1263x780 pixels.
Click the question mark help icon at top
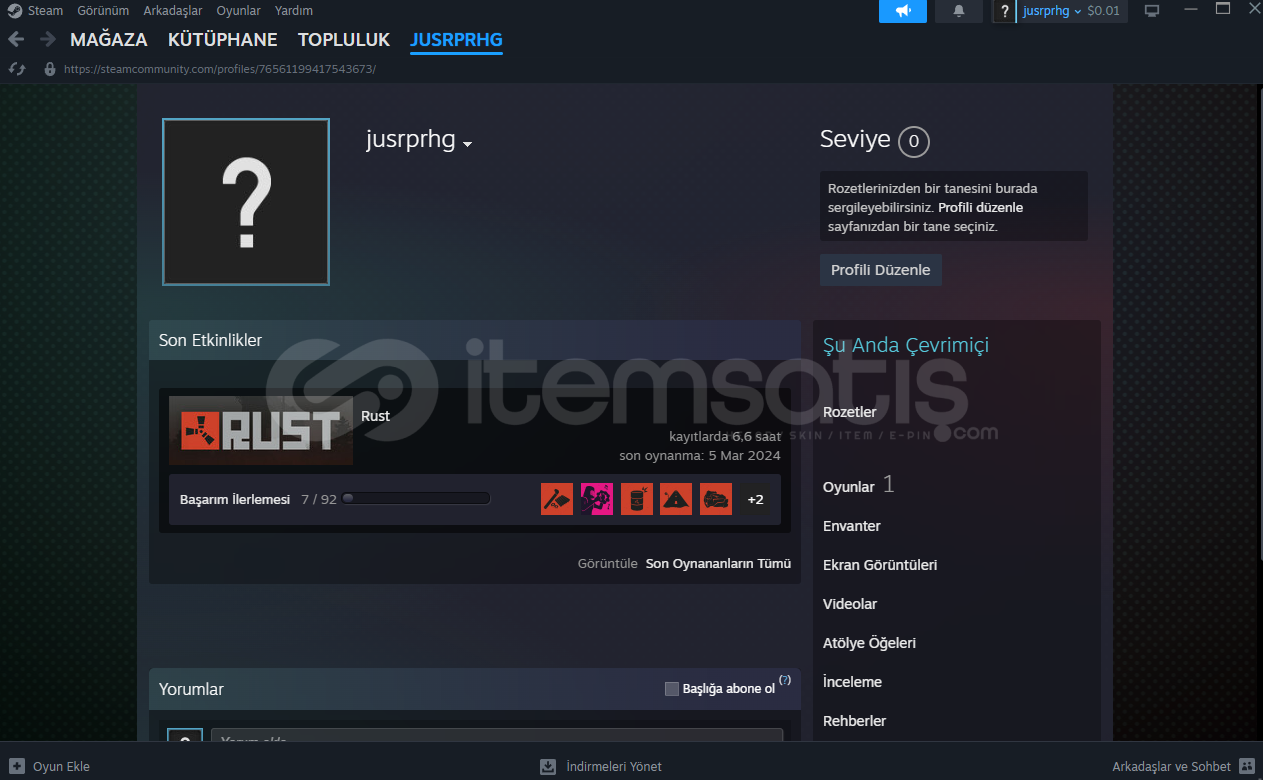coord(1004,11)
